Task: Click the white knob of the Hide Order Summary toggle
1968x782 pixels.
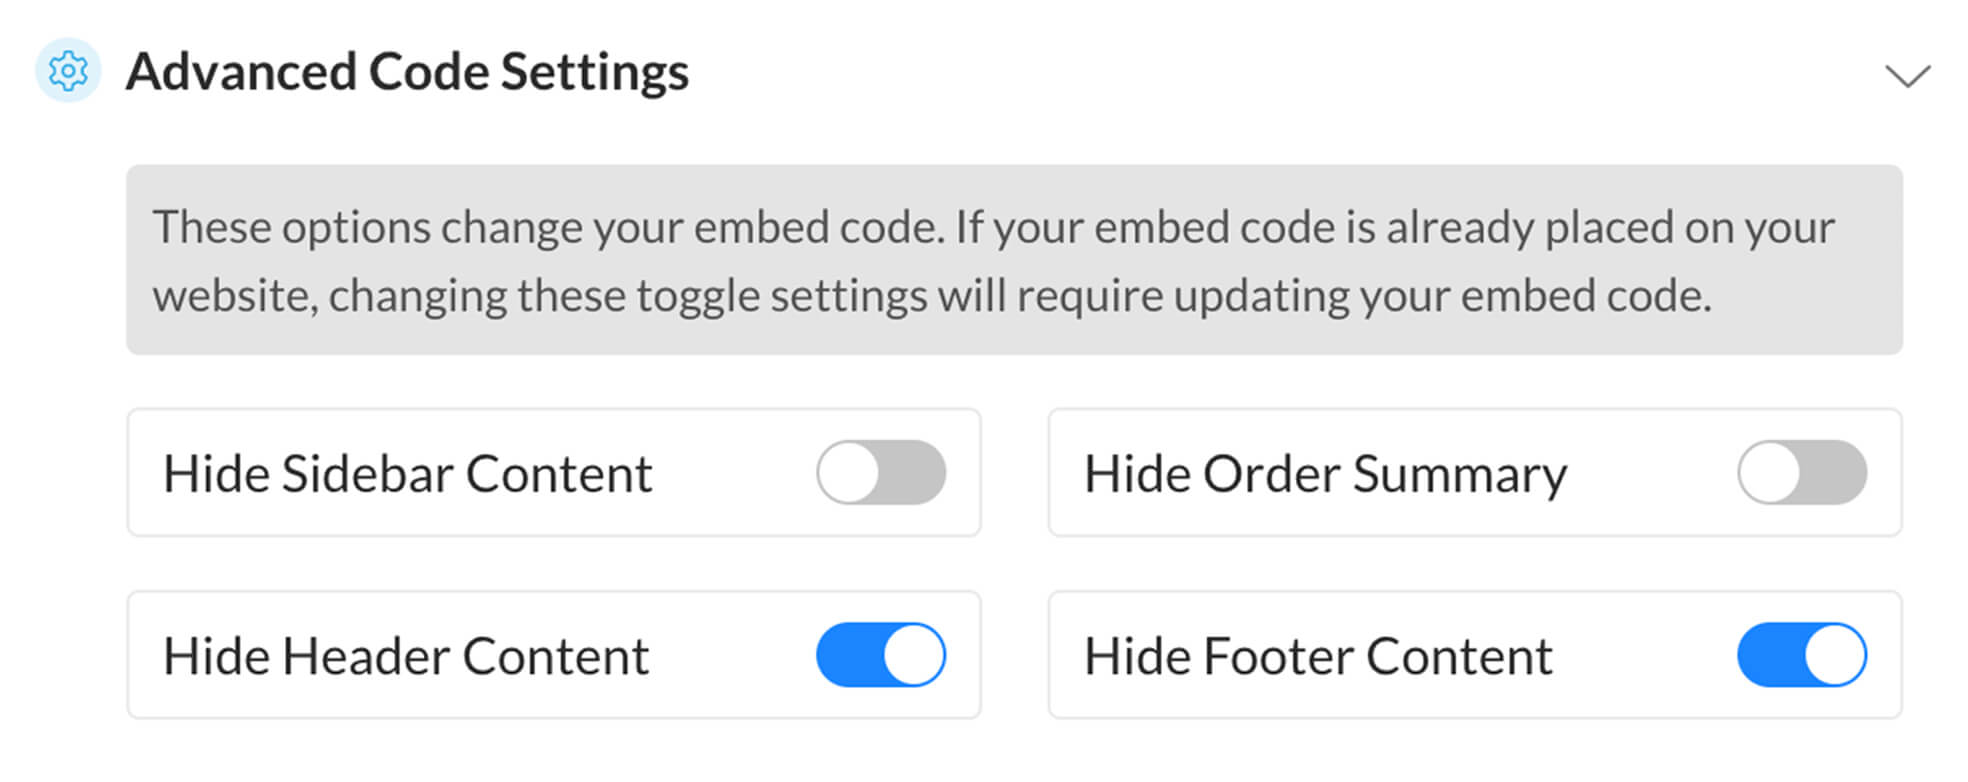Action: (1770, 472)
